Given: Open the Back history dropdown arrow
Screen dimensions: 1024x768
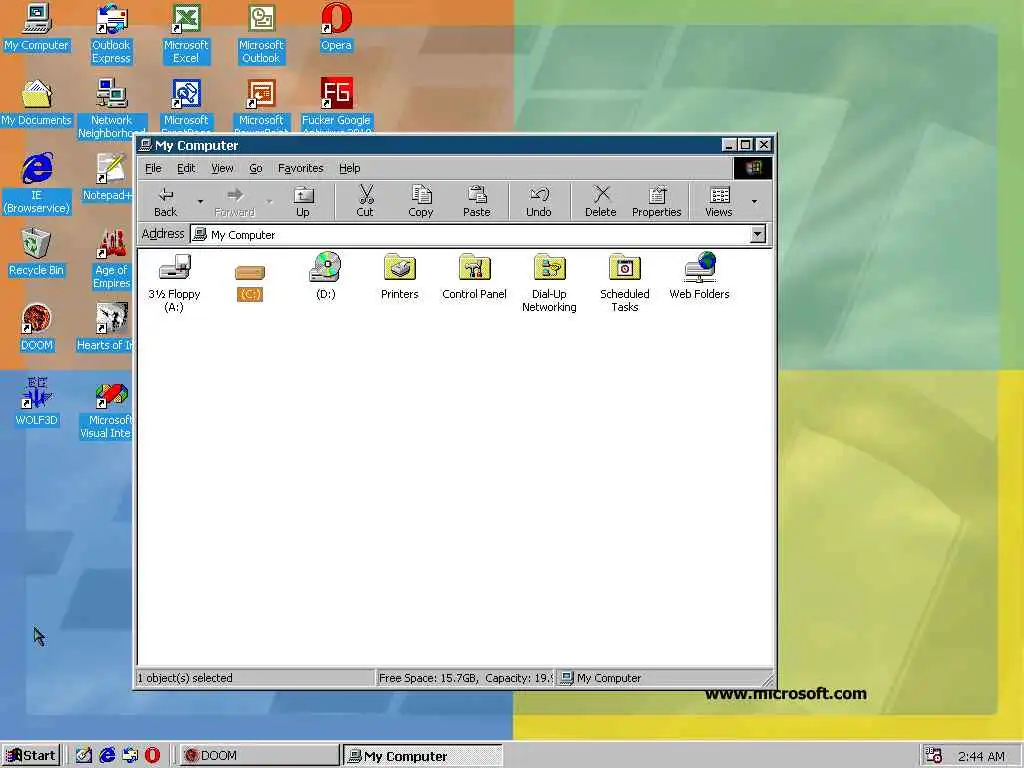Looking at the screenshot, I should click(200, 201).
